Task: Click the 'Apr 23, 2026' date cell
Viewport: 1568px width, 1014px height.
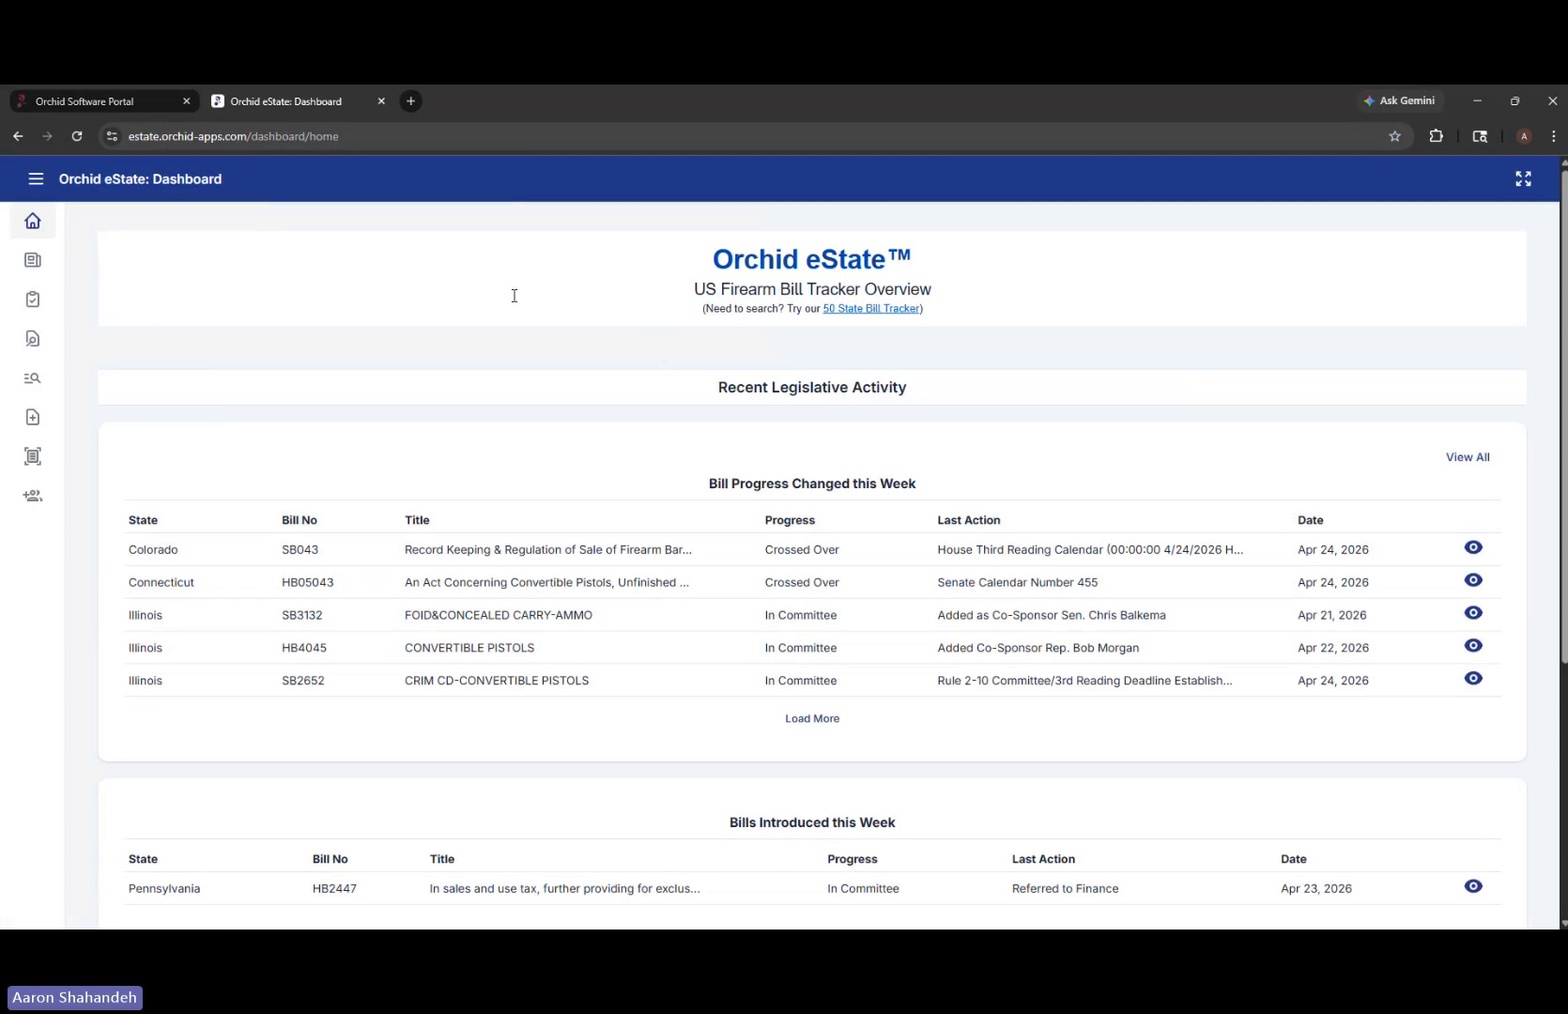Action: point(1316,889)
